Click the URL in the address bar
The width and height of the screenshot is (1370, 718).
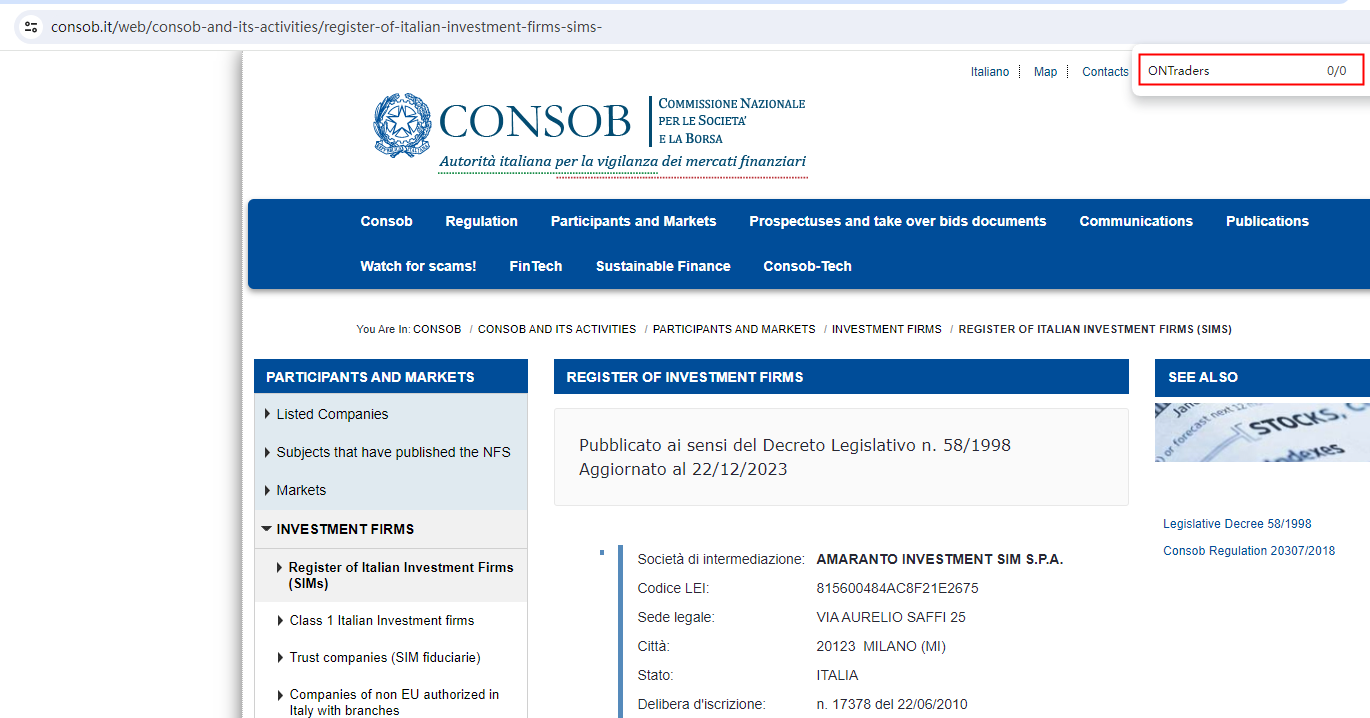(x=326, y=27)
